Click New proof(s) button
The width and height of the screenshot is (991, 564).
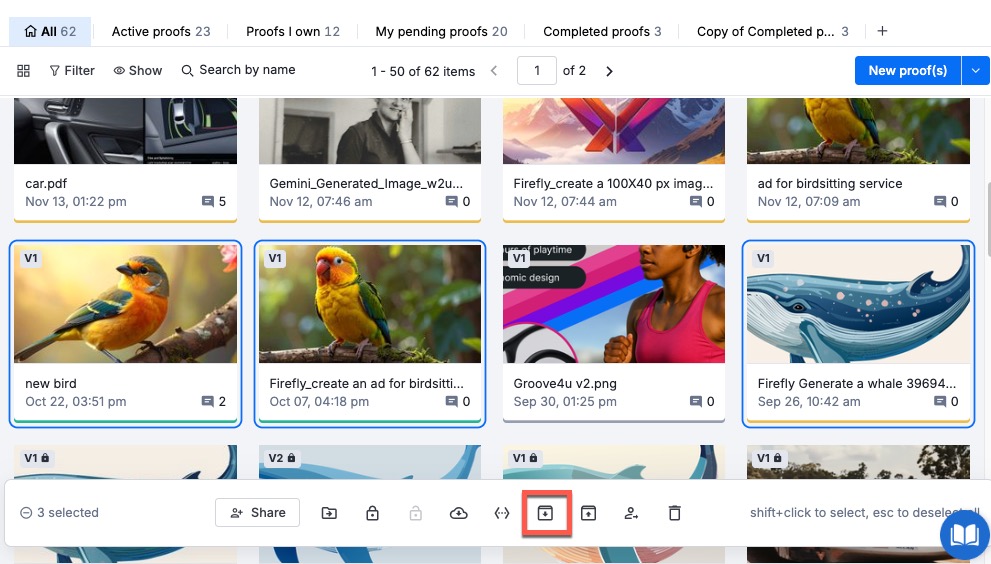908,70
